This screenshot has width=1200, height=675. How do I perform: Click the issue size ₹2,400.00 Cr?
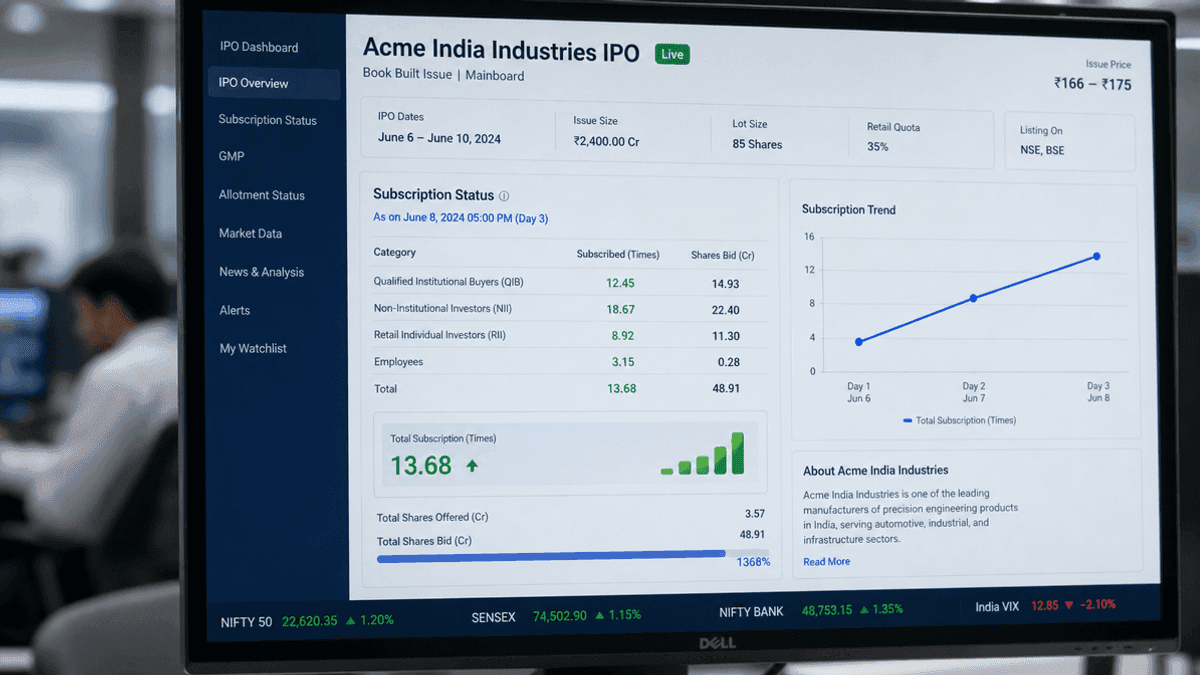coord(606,142)
